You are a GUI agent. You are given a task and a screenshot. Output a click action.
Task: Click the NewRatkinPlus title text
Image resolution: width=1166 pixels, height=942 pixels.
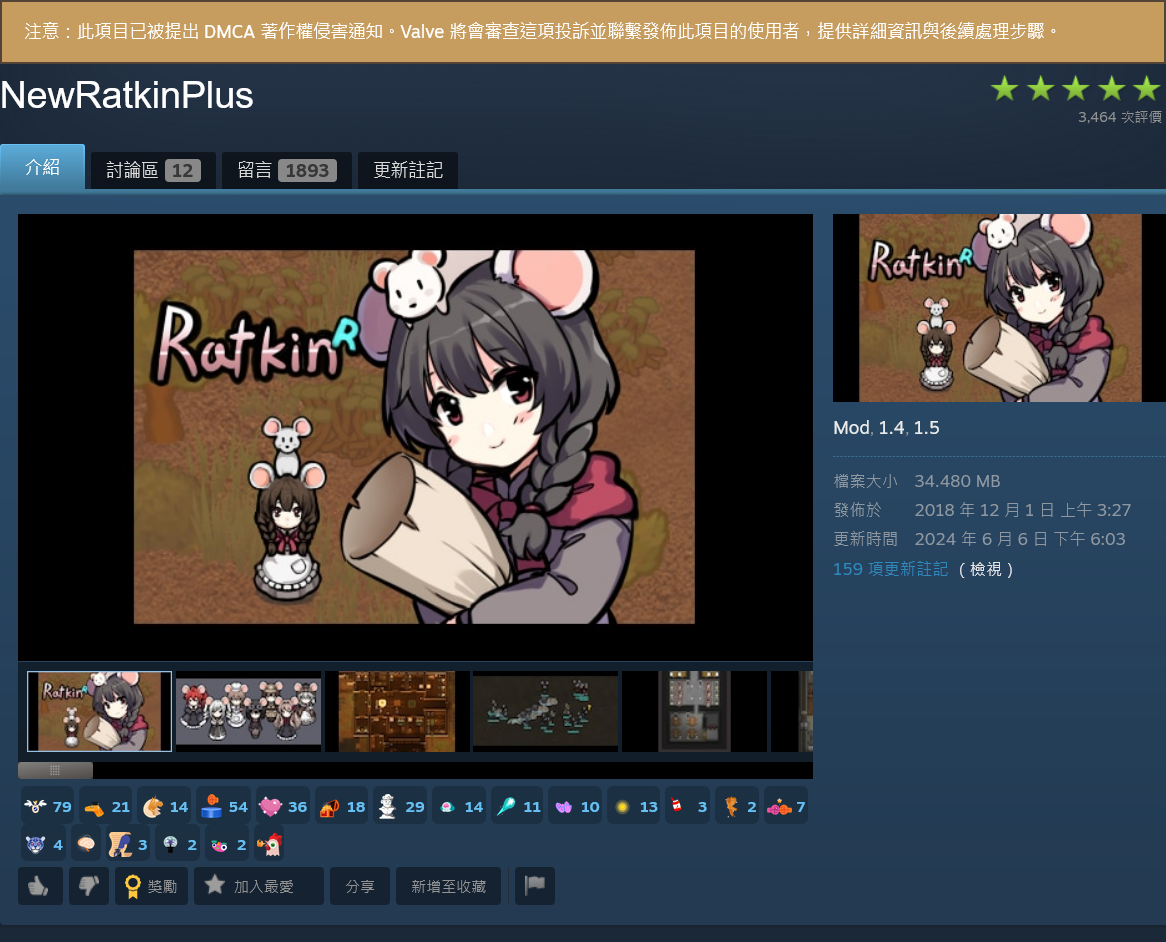tap(126, 95)
